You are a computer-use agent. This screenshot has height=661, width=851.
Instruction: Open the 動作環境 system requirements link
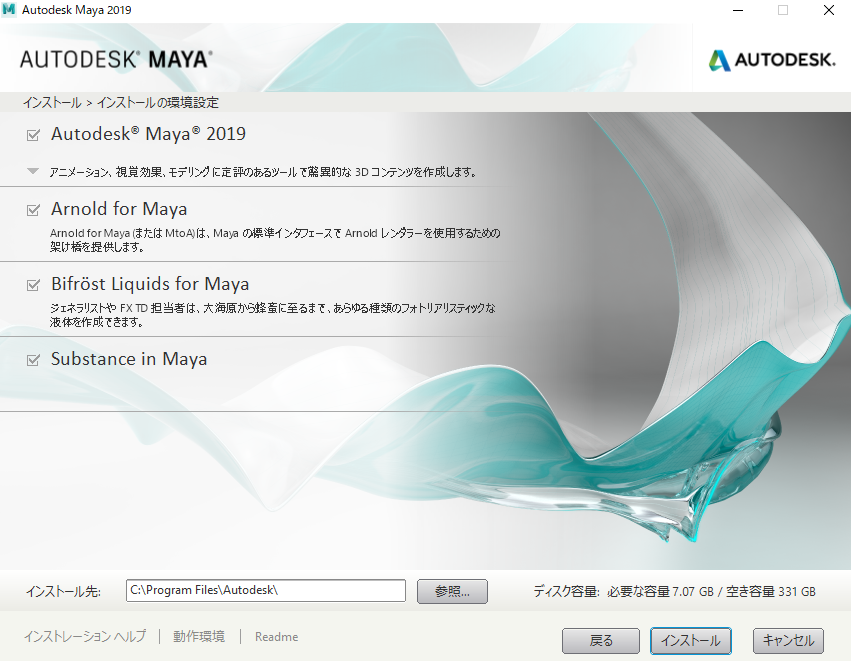199,636
